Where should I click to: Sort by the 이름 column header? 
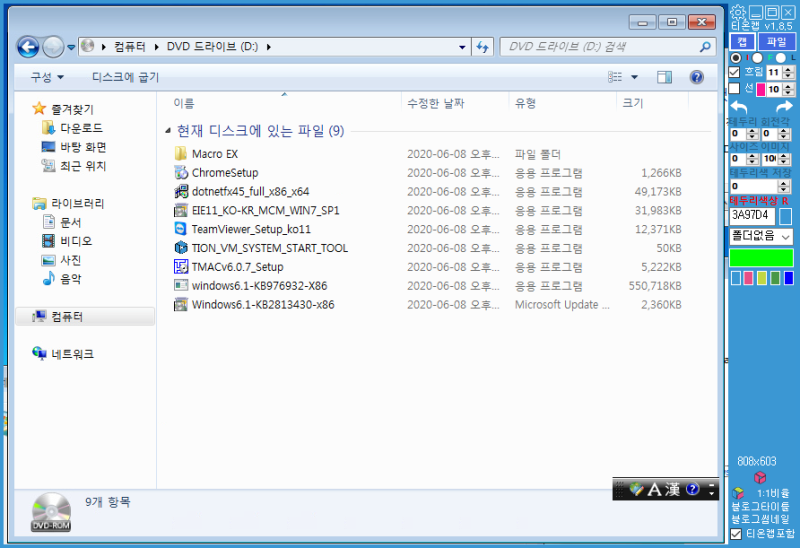click(x=184, y=104)
